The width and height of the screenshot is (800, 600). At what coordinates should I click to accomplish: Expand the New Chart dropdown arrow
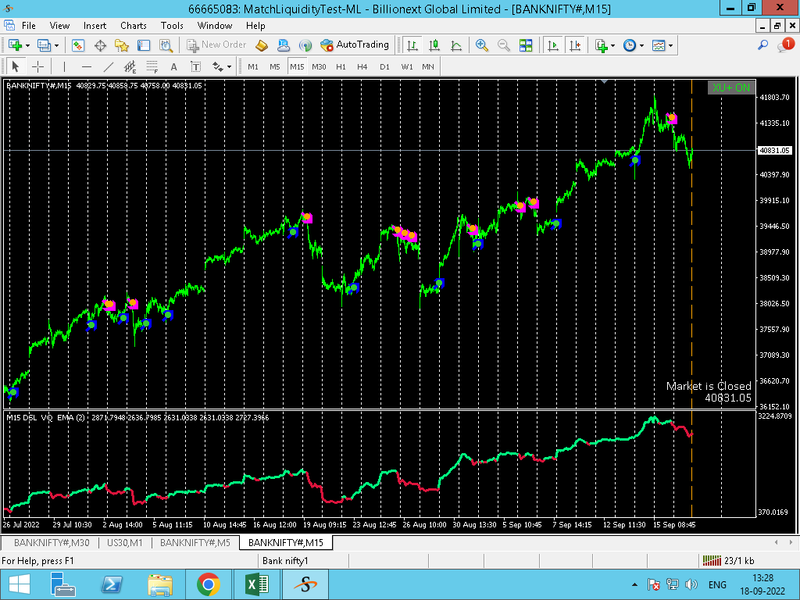(28, 45)
